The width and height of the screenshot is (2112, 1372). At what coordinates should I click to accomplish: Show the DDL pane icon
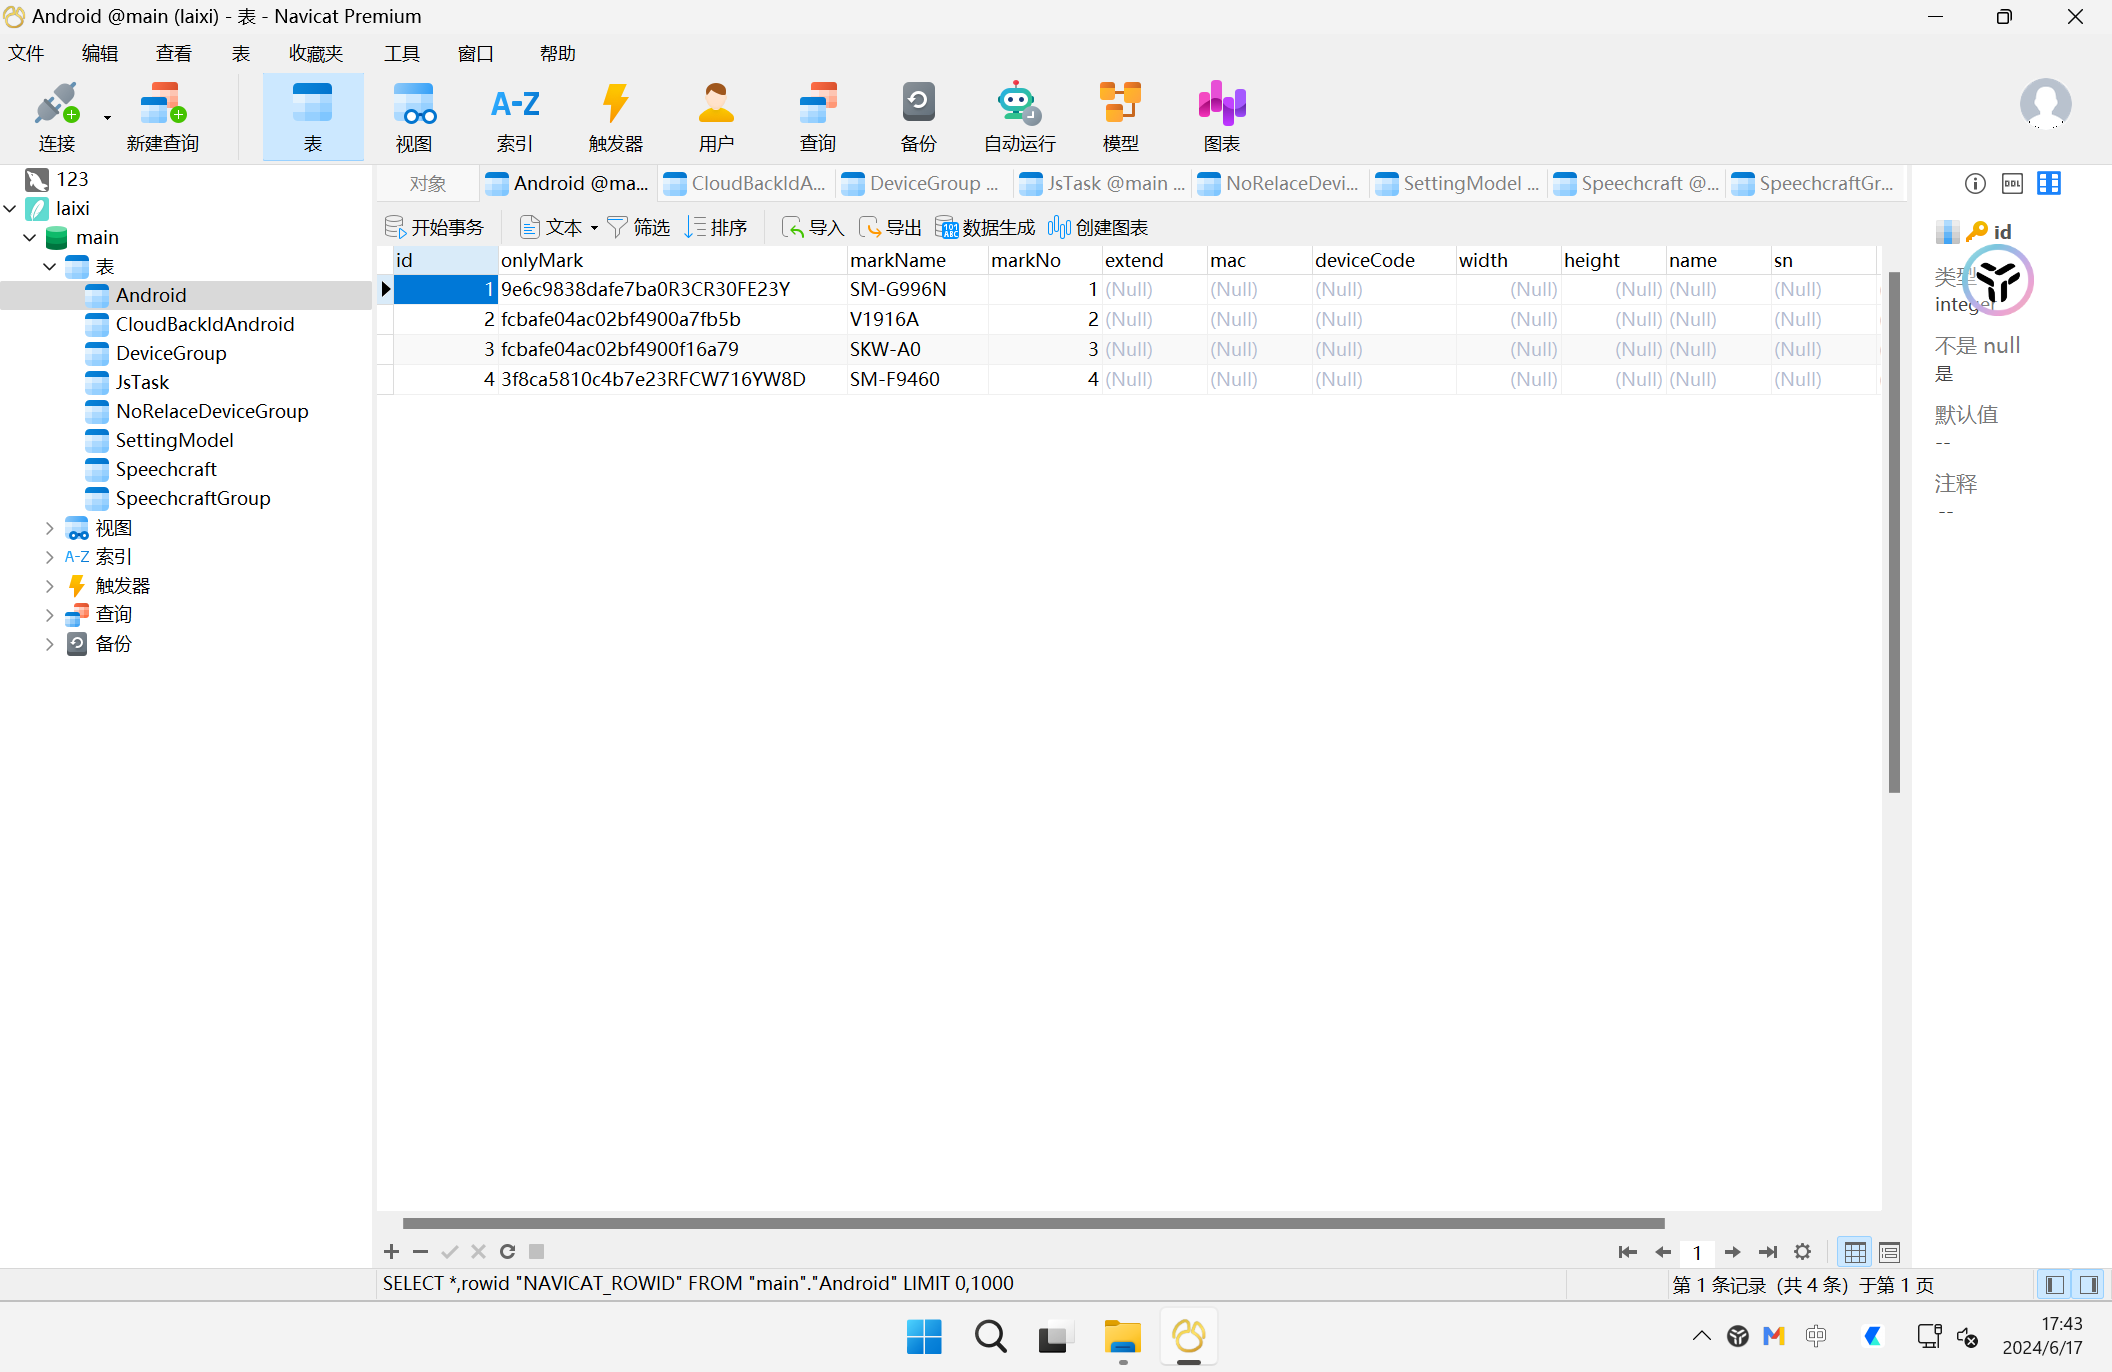(x=2012, y=183)
